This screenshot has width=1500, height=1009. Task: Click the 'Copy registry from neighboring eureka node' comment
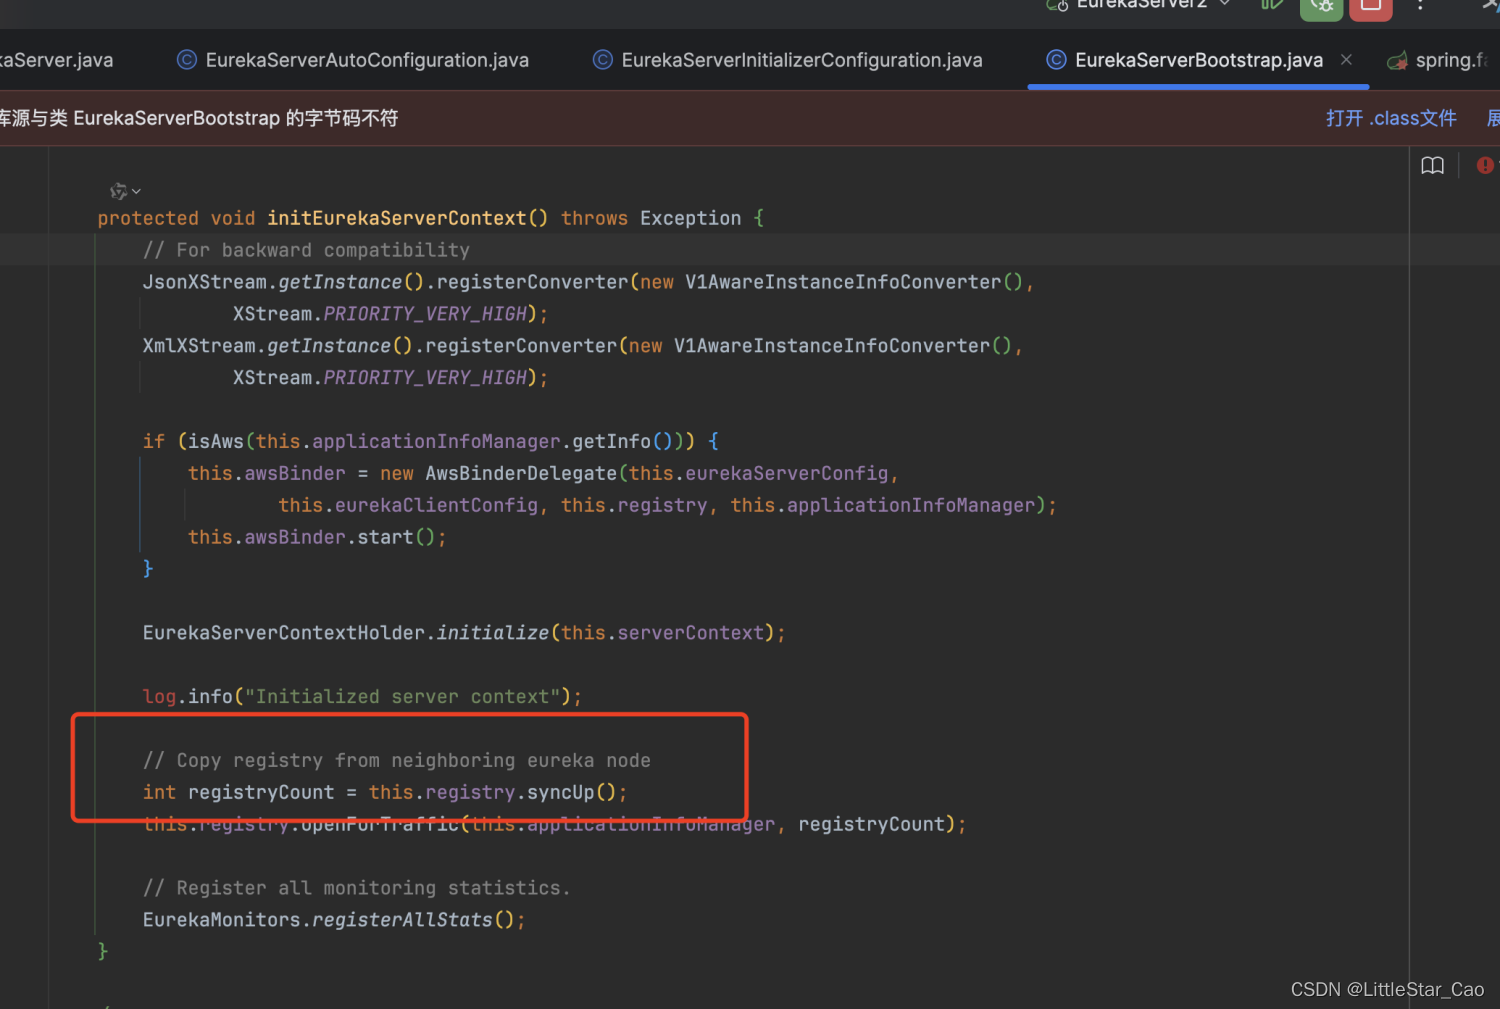point(397,760)
